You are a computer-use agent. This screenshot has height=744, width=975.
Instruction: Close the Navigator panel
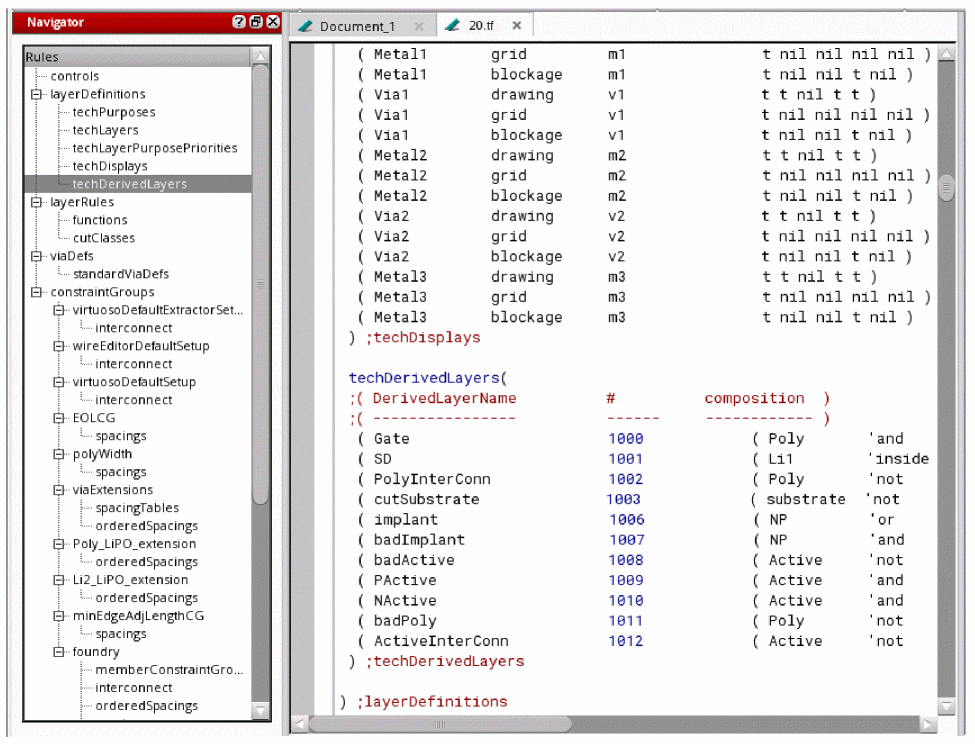271,22
